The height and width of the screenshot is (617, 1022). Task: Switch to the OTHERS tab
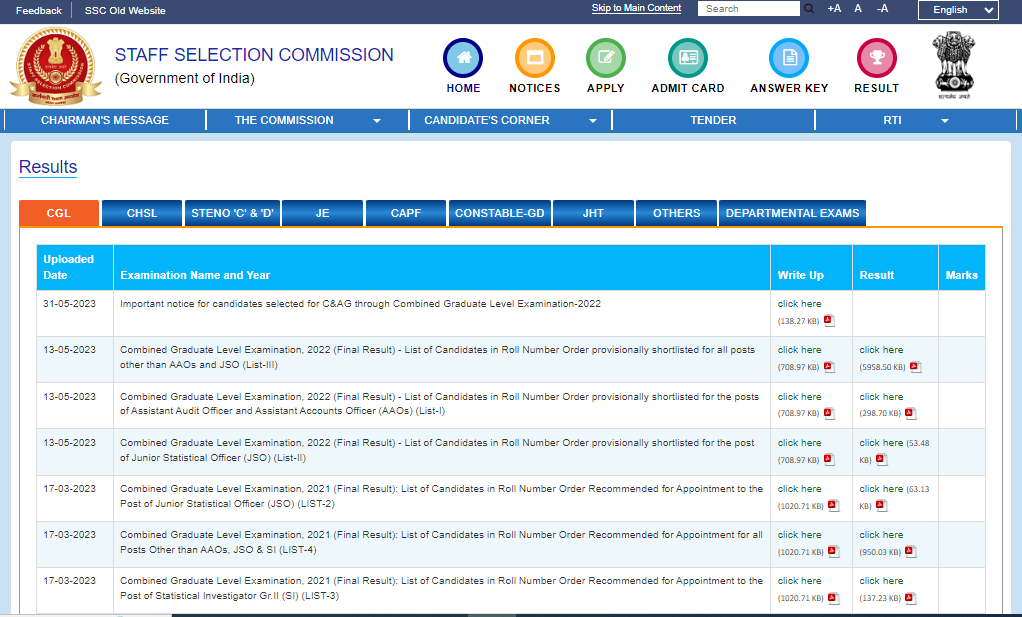coord(677,213)
